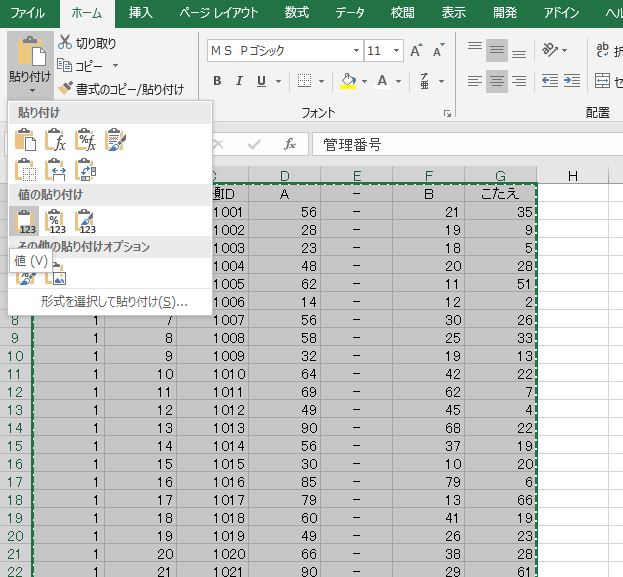The height and width of the screenshot is (577, 623).
Task: Click the Copy command
Action: (x=80, y=66)
